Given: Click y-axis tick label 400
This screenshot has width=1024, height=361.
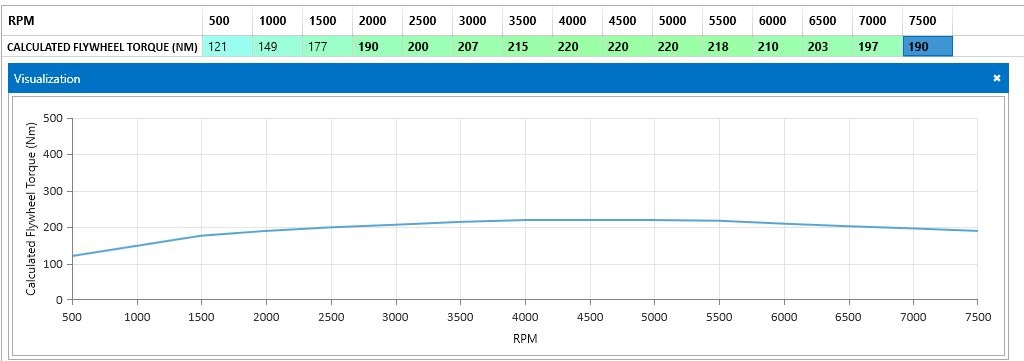Looking at the screenshot, I should (x=53, y=155).
